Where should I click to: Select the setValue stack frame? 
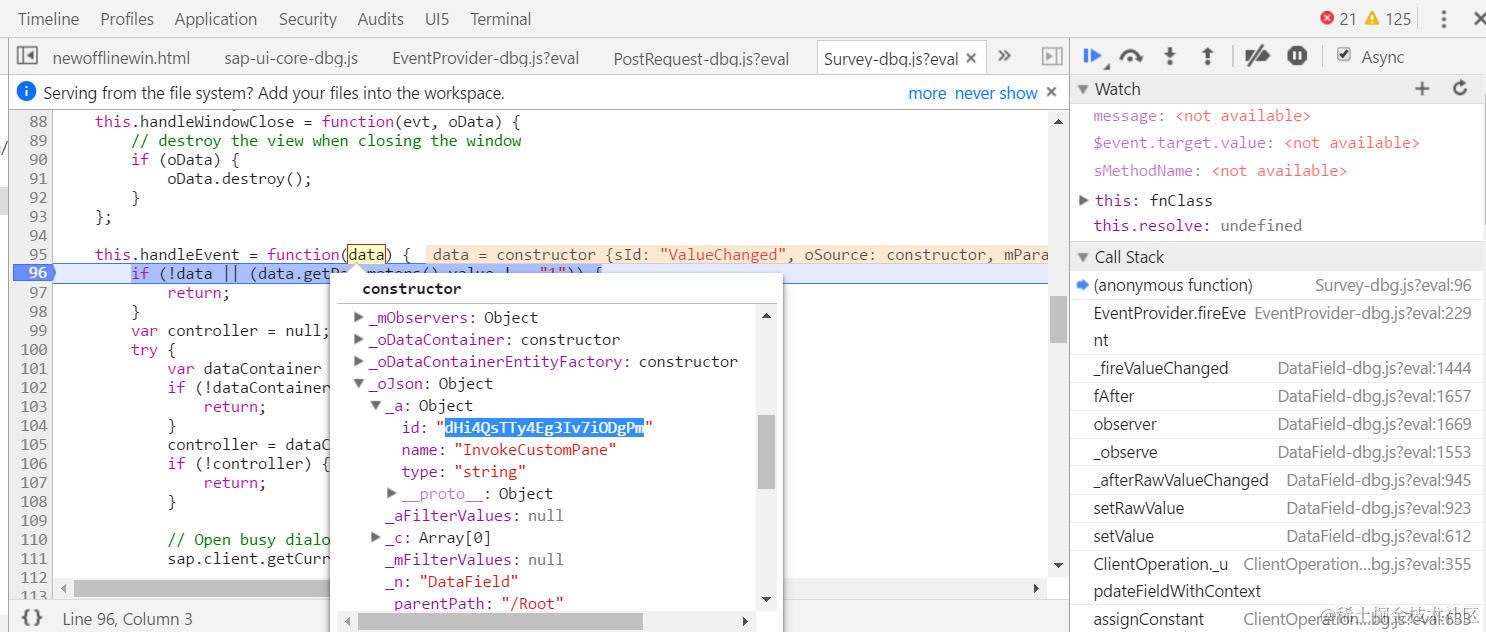(1276, 536)
